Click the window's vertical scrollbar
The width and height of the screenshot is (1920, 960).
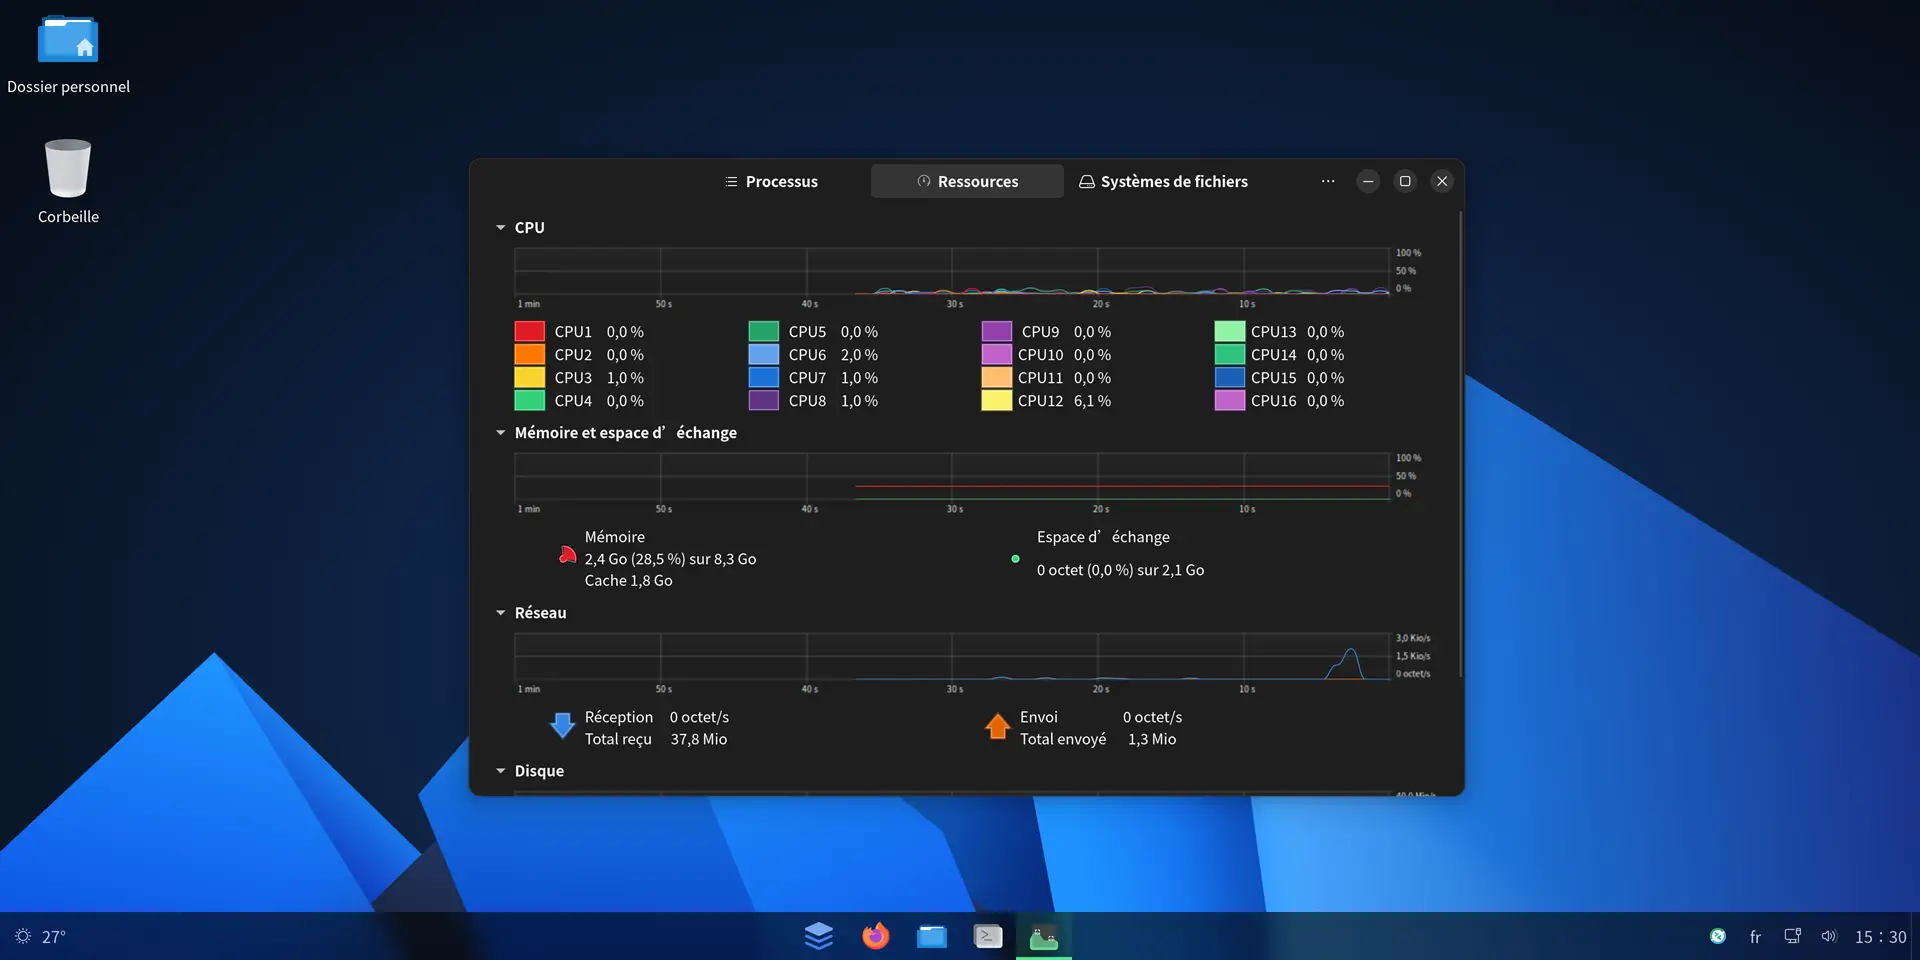click(x=1461, y=444)
